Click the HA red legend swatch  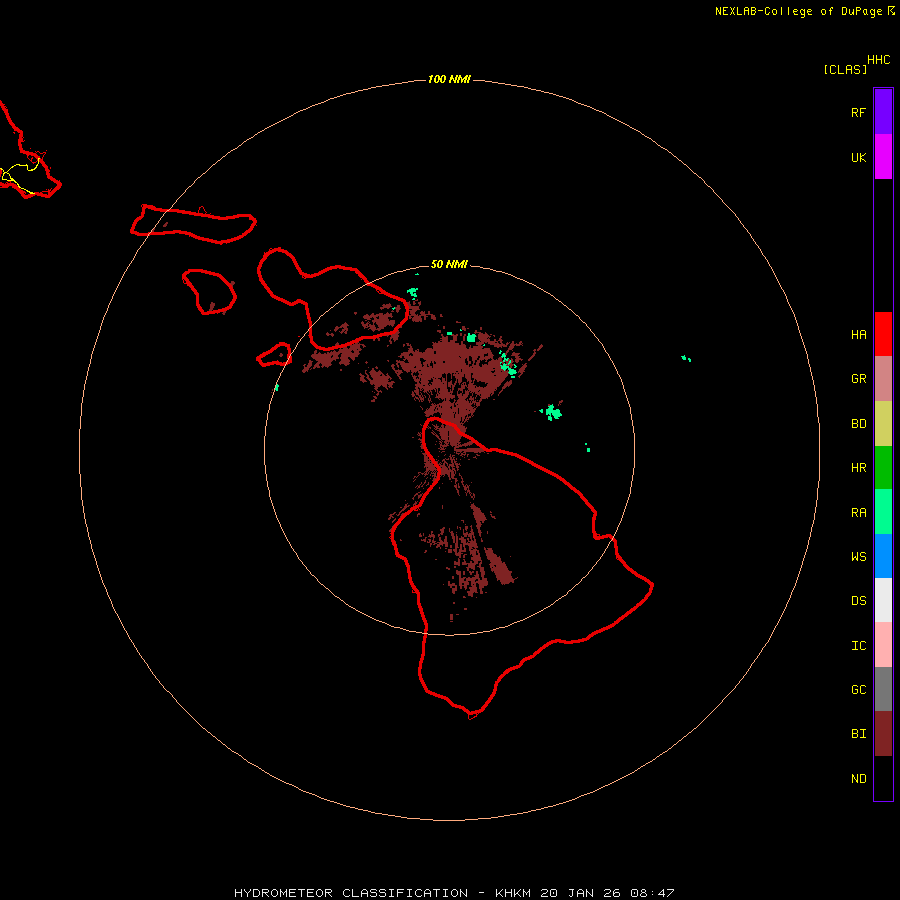(883, 334)
